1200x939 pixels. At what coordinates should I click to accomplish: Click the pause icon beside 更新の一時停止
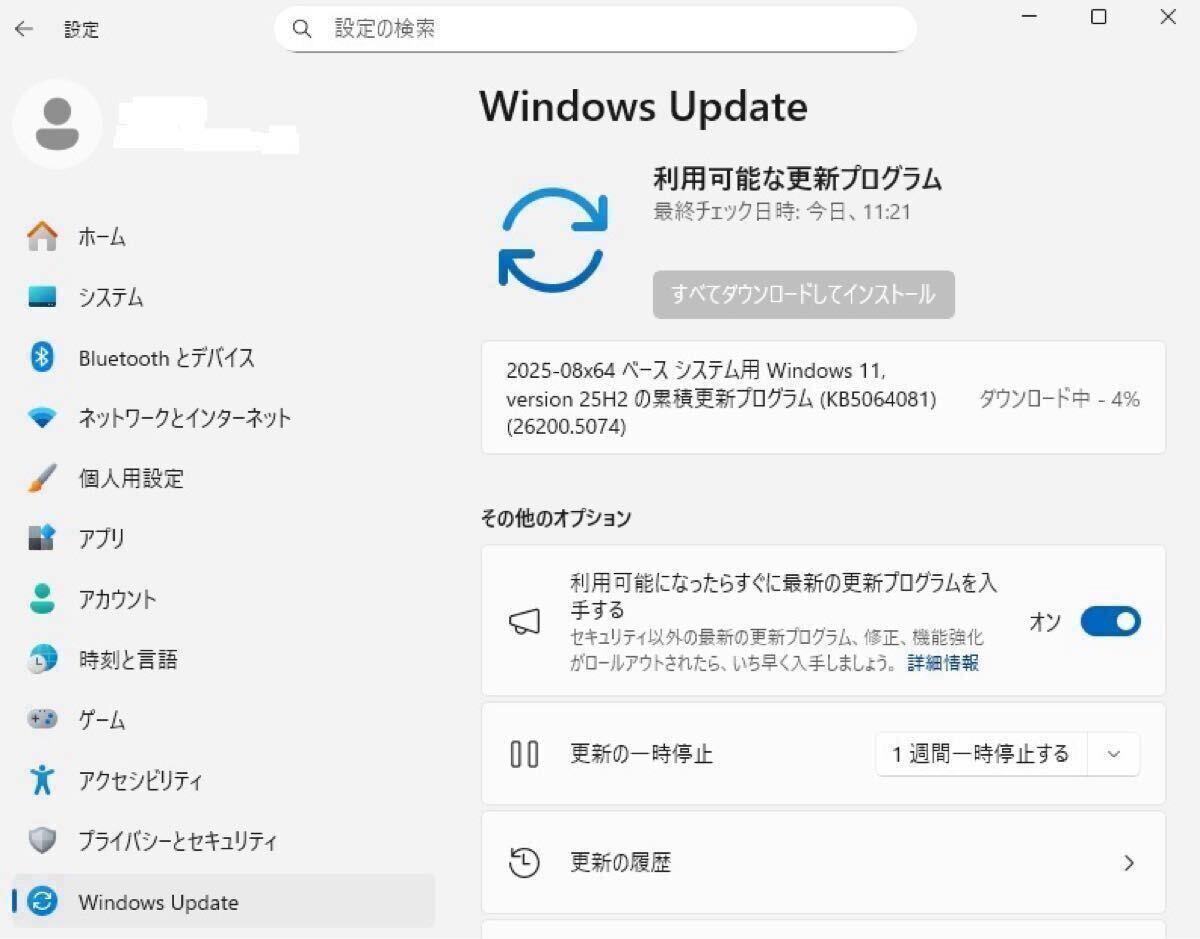click(x=525, y=754)
